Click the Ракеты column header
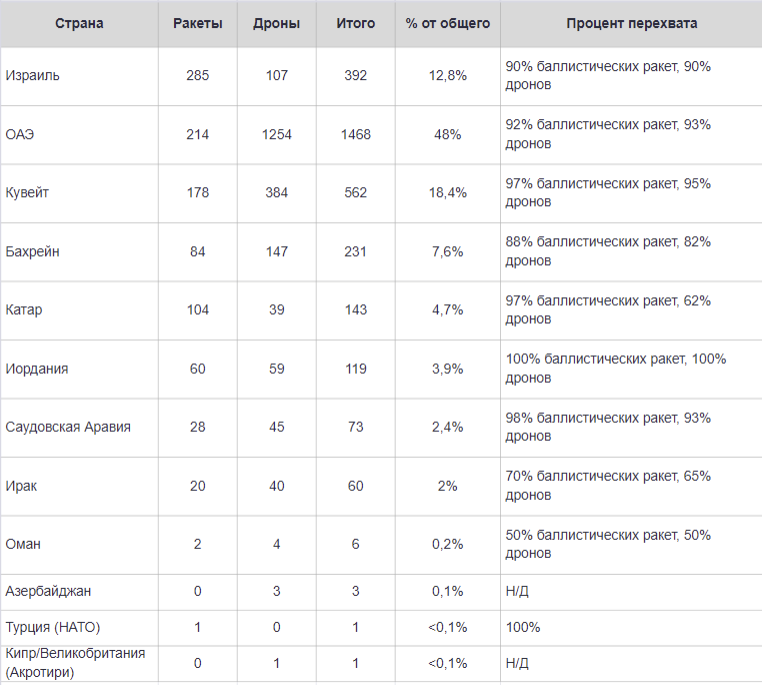The width and height of the screenshot is (762, 685). pyautogui.click(x=198, y=23)
